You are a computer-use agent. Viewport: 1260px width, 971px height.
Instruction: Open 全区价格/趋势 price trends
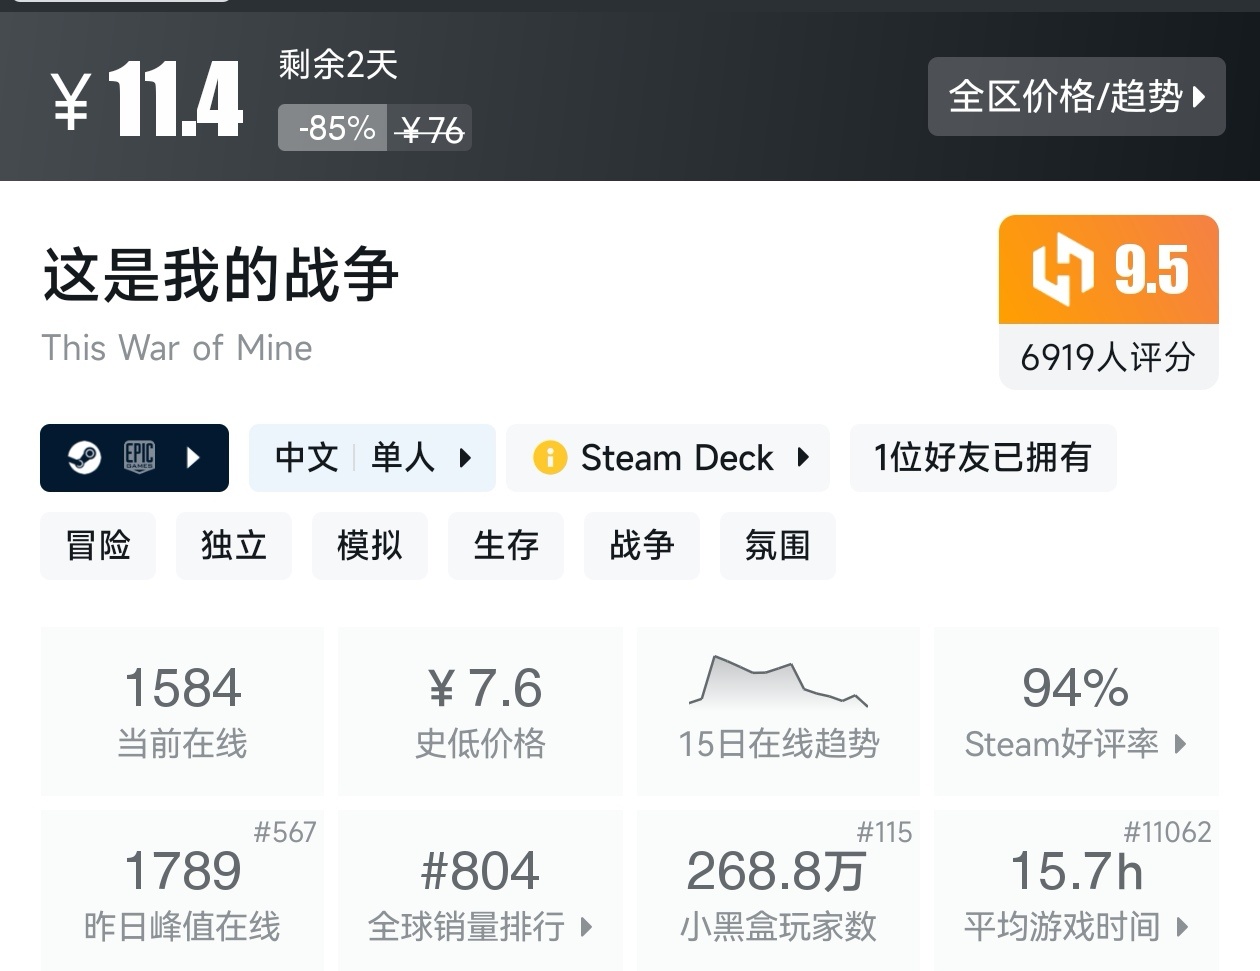(1076, 97)
